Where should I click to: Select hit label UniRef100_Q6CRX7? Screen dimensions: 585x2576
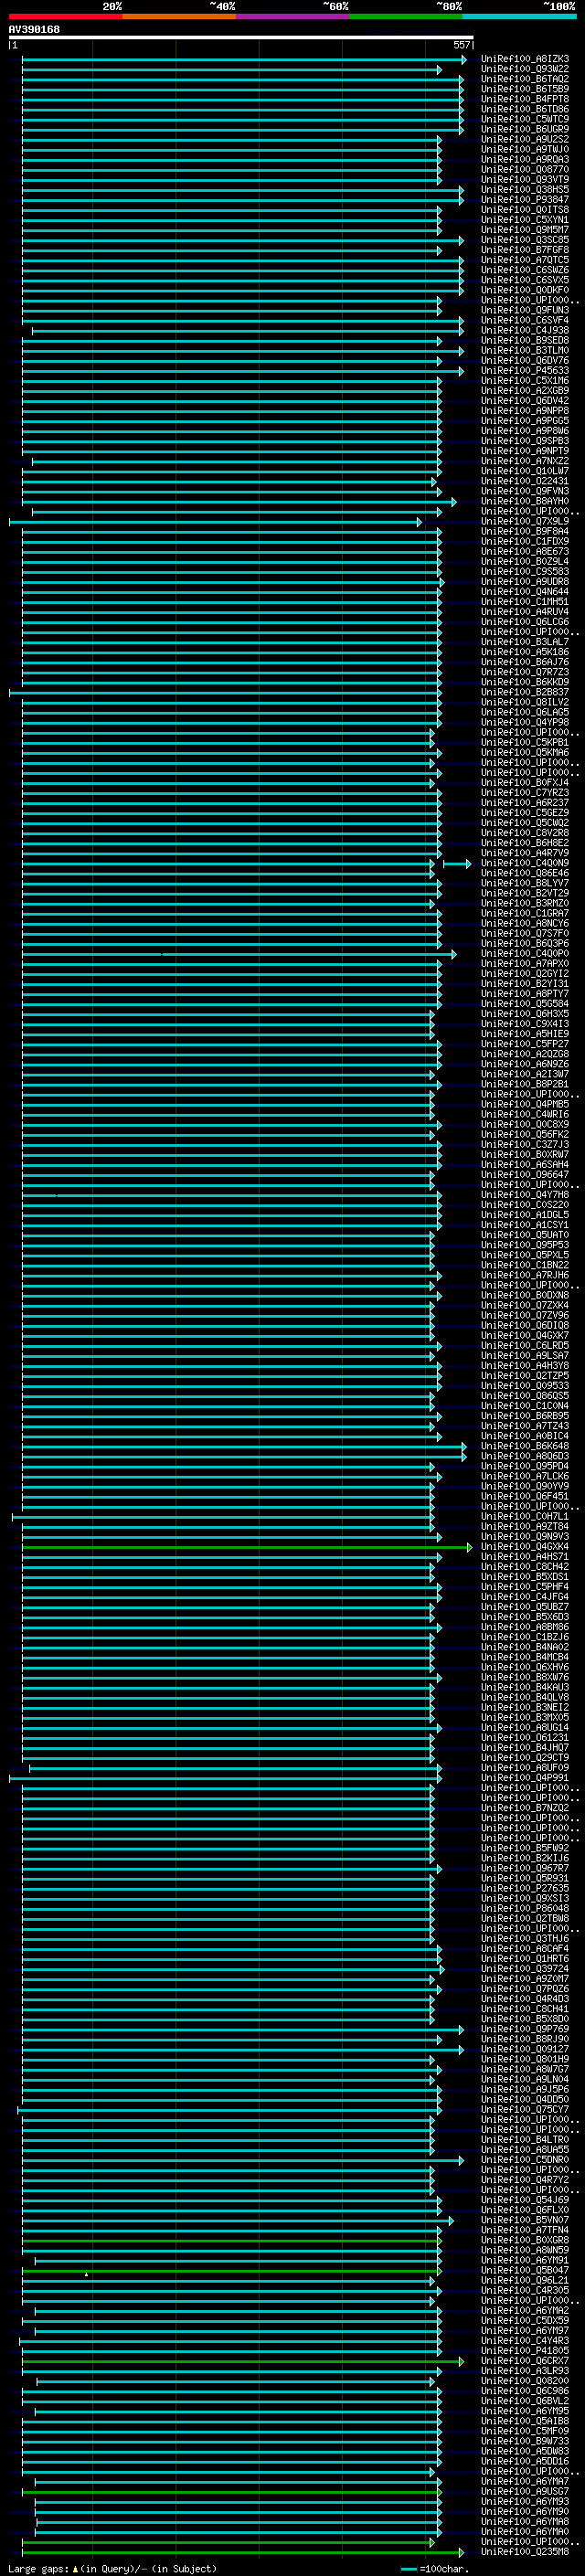click(x=525, y=2361)
